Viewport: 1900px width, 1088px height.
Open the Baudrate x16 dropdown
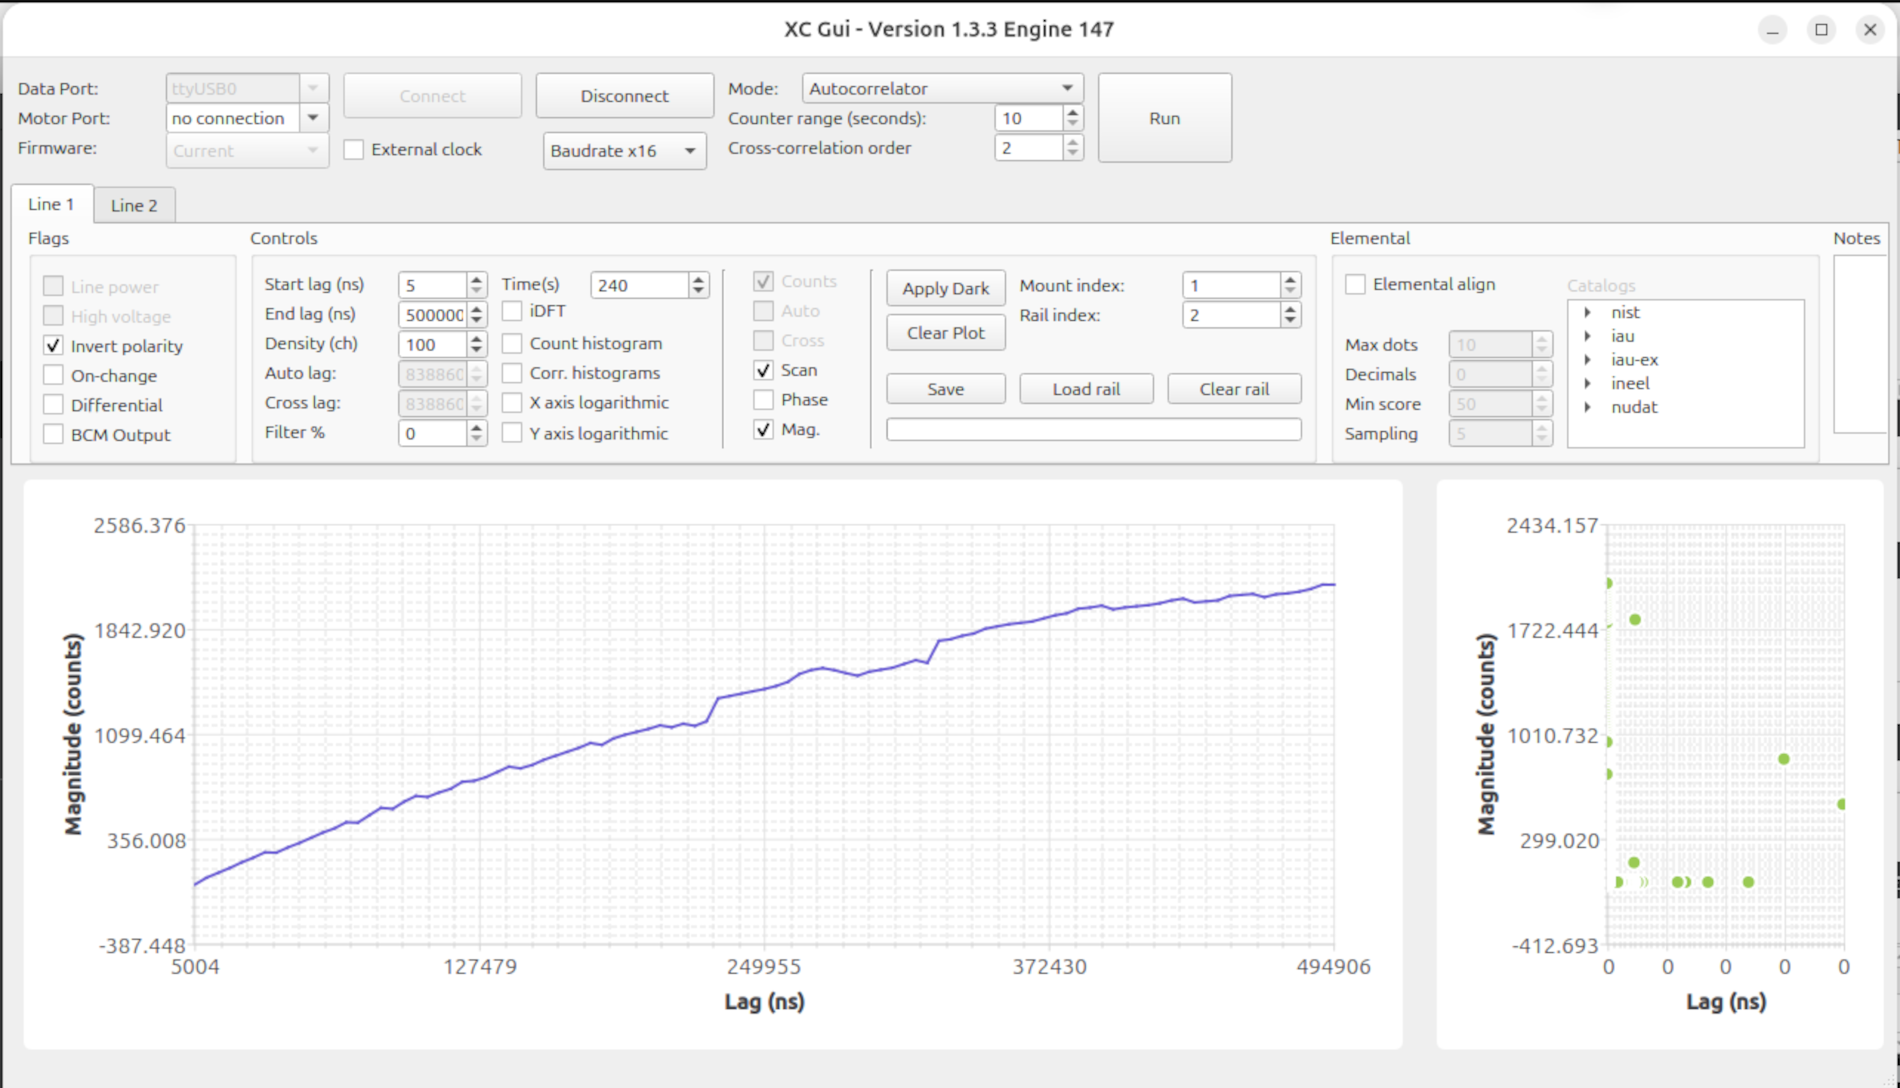coord(624,151)
